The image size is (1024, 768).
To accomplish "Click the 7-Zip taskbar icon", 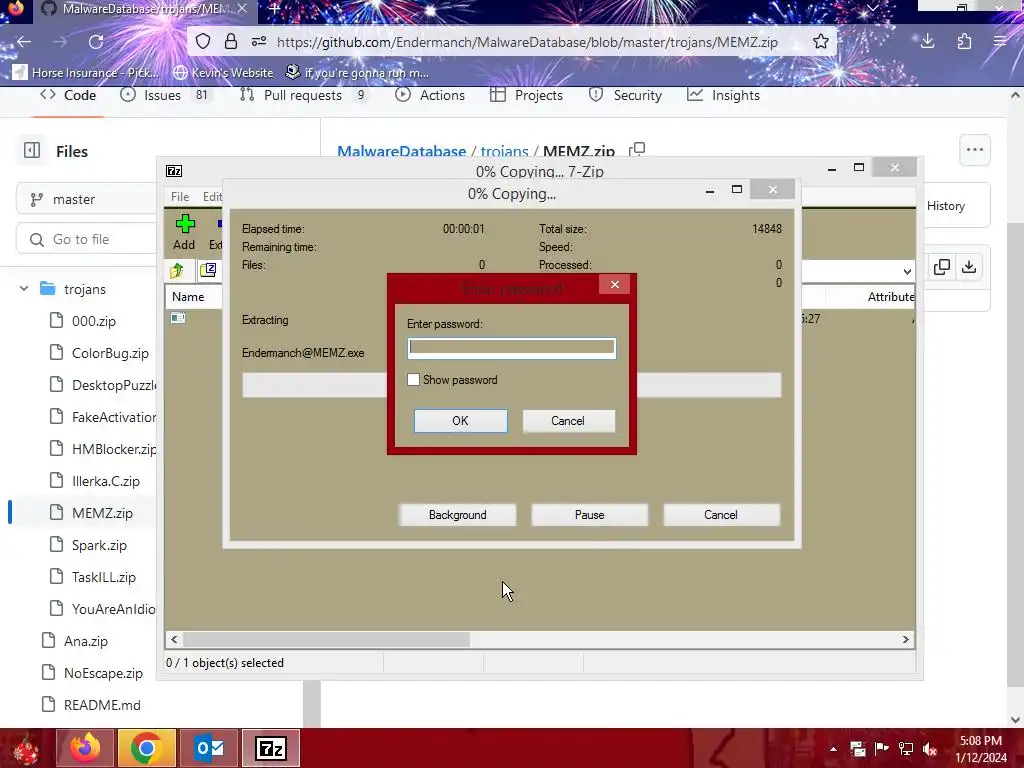I will pos(271,748).
